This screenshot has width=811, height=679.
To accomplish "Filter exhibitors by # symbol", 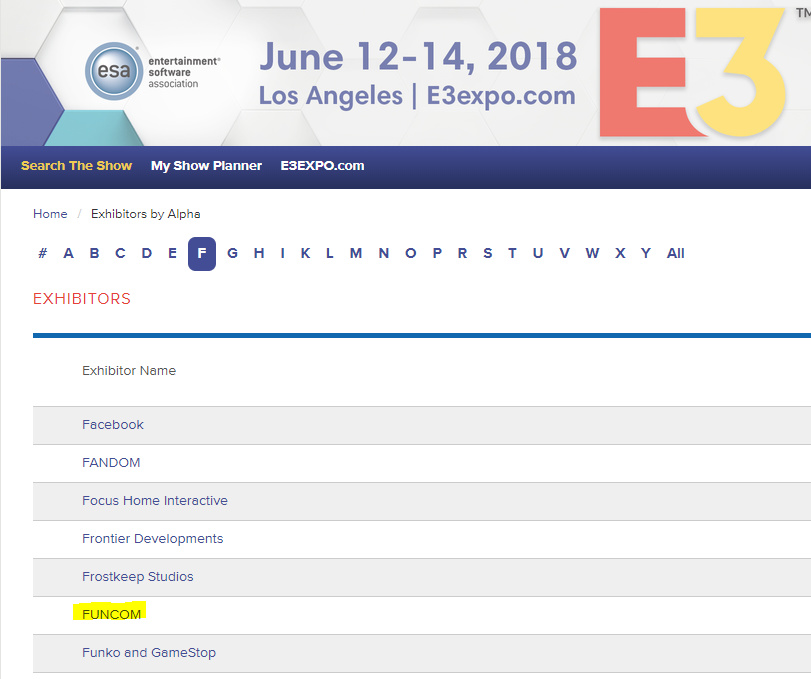I will [x=43, y=253].
